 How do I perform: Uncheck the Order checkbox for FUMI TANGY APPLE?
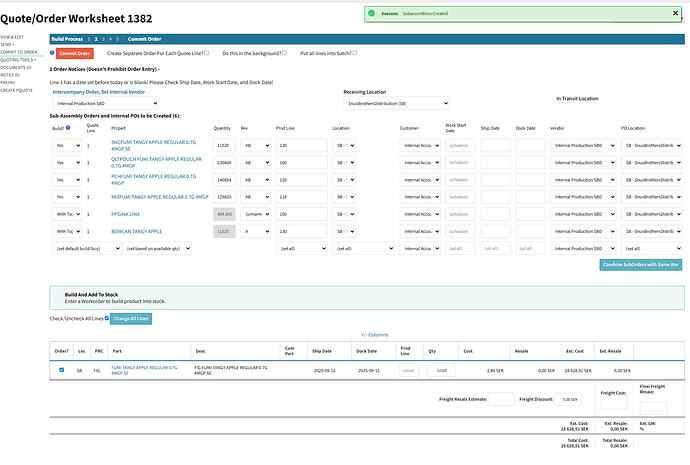[x=61, y=369]
